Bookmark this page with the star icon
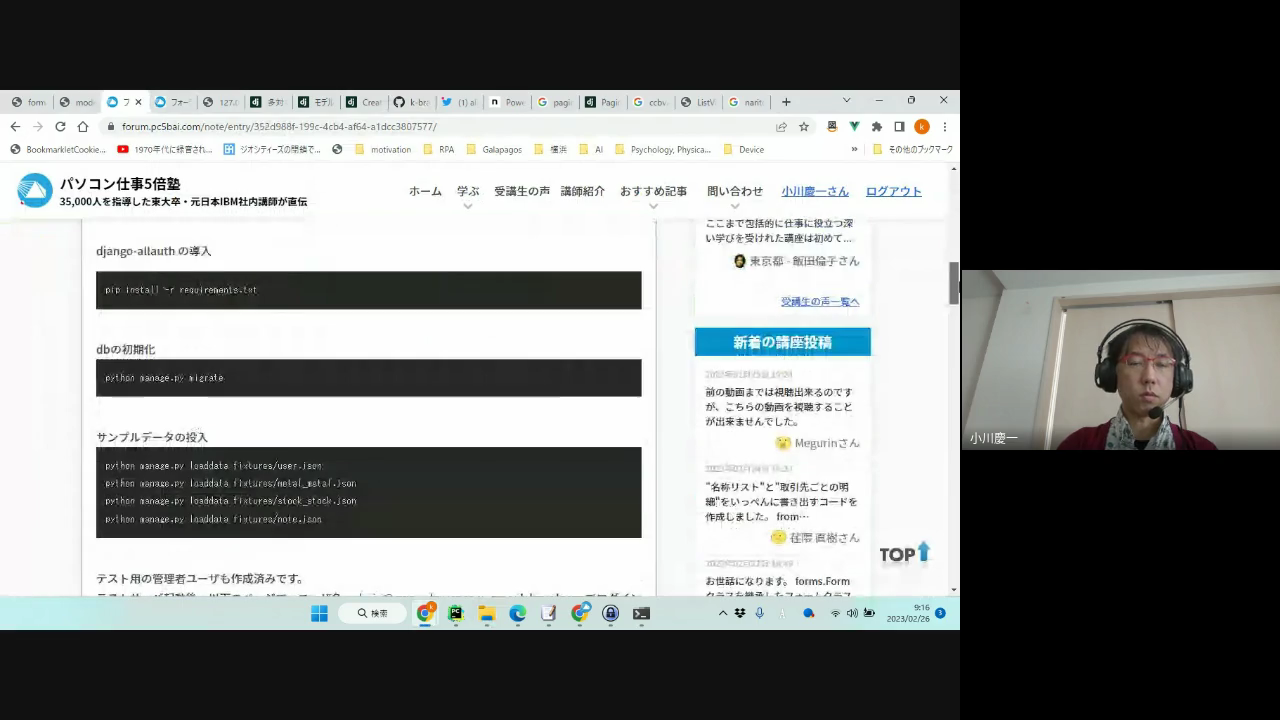Screen dimensions: 1280x720 pos(804,127)
